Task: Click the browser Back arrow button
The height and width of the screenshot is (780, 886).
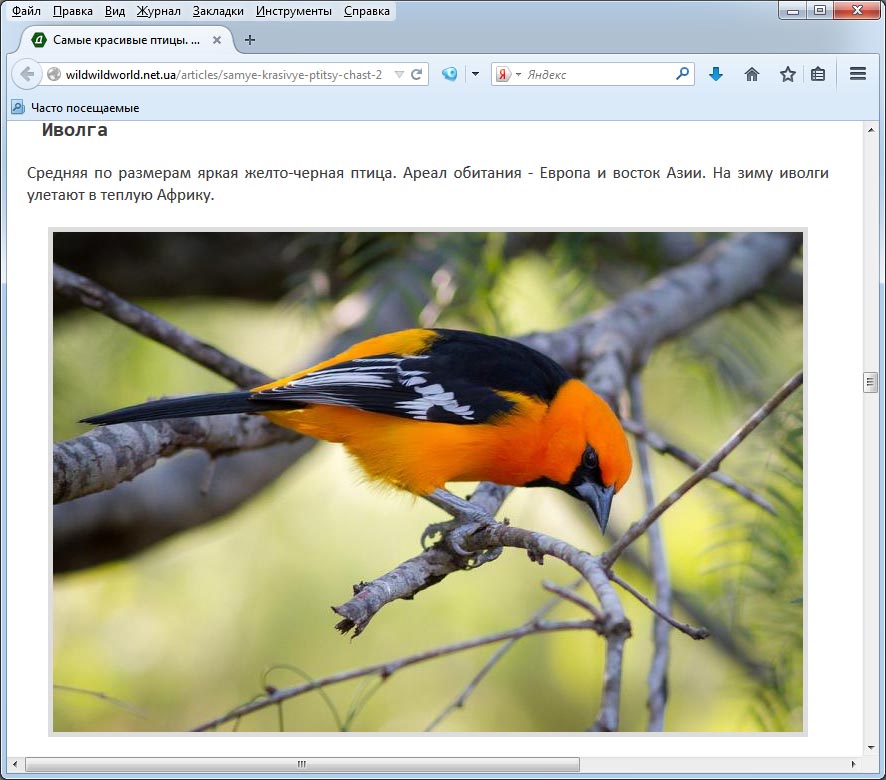Action: point(27,74)
